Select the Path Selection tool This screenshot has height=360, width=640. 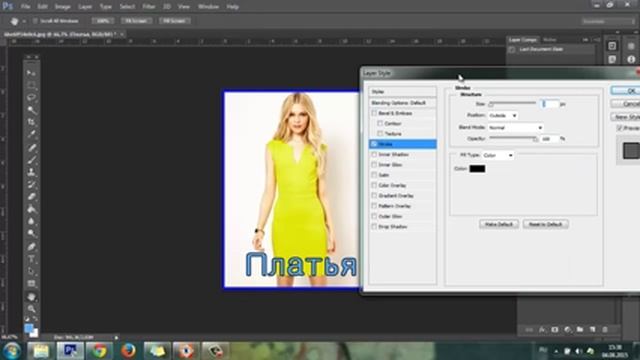click(x=31, y=271)
